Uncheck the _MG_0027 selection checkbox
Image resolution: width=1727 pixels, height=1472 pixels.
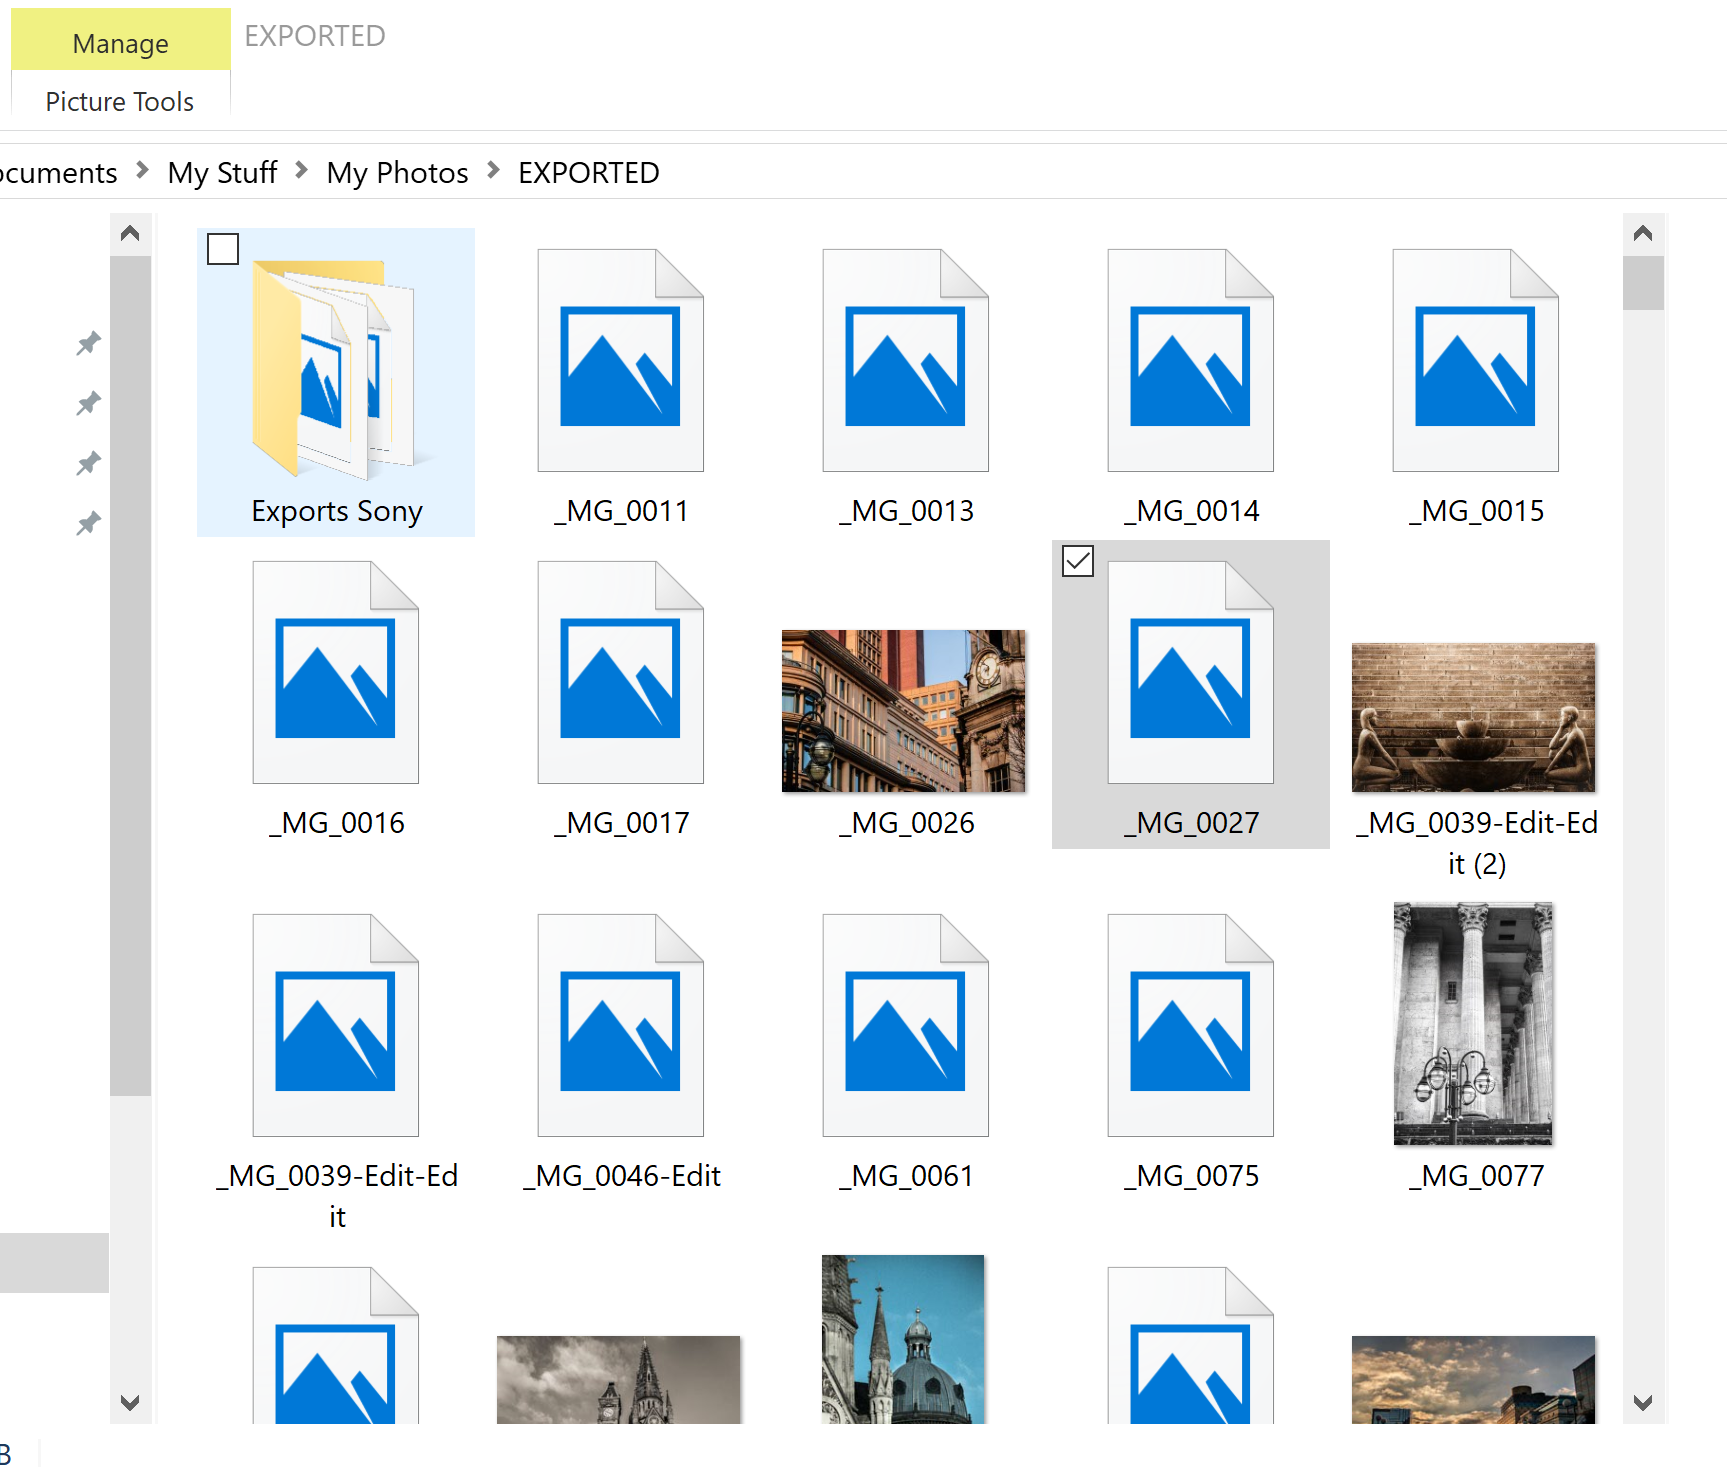pos(1077,563)
